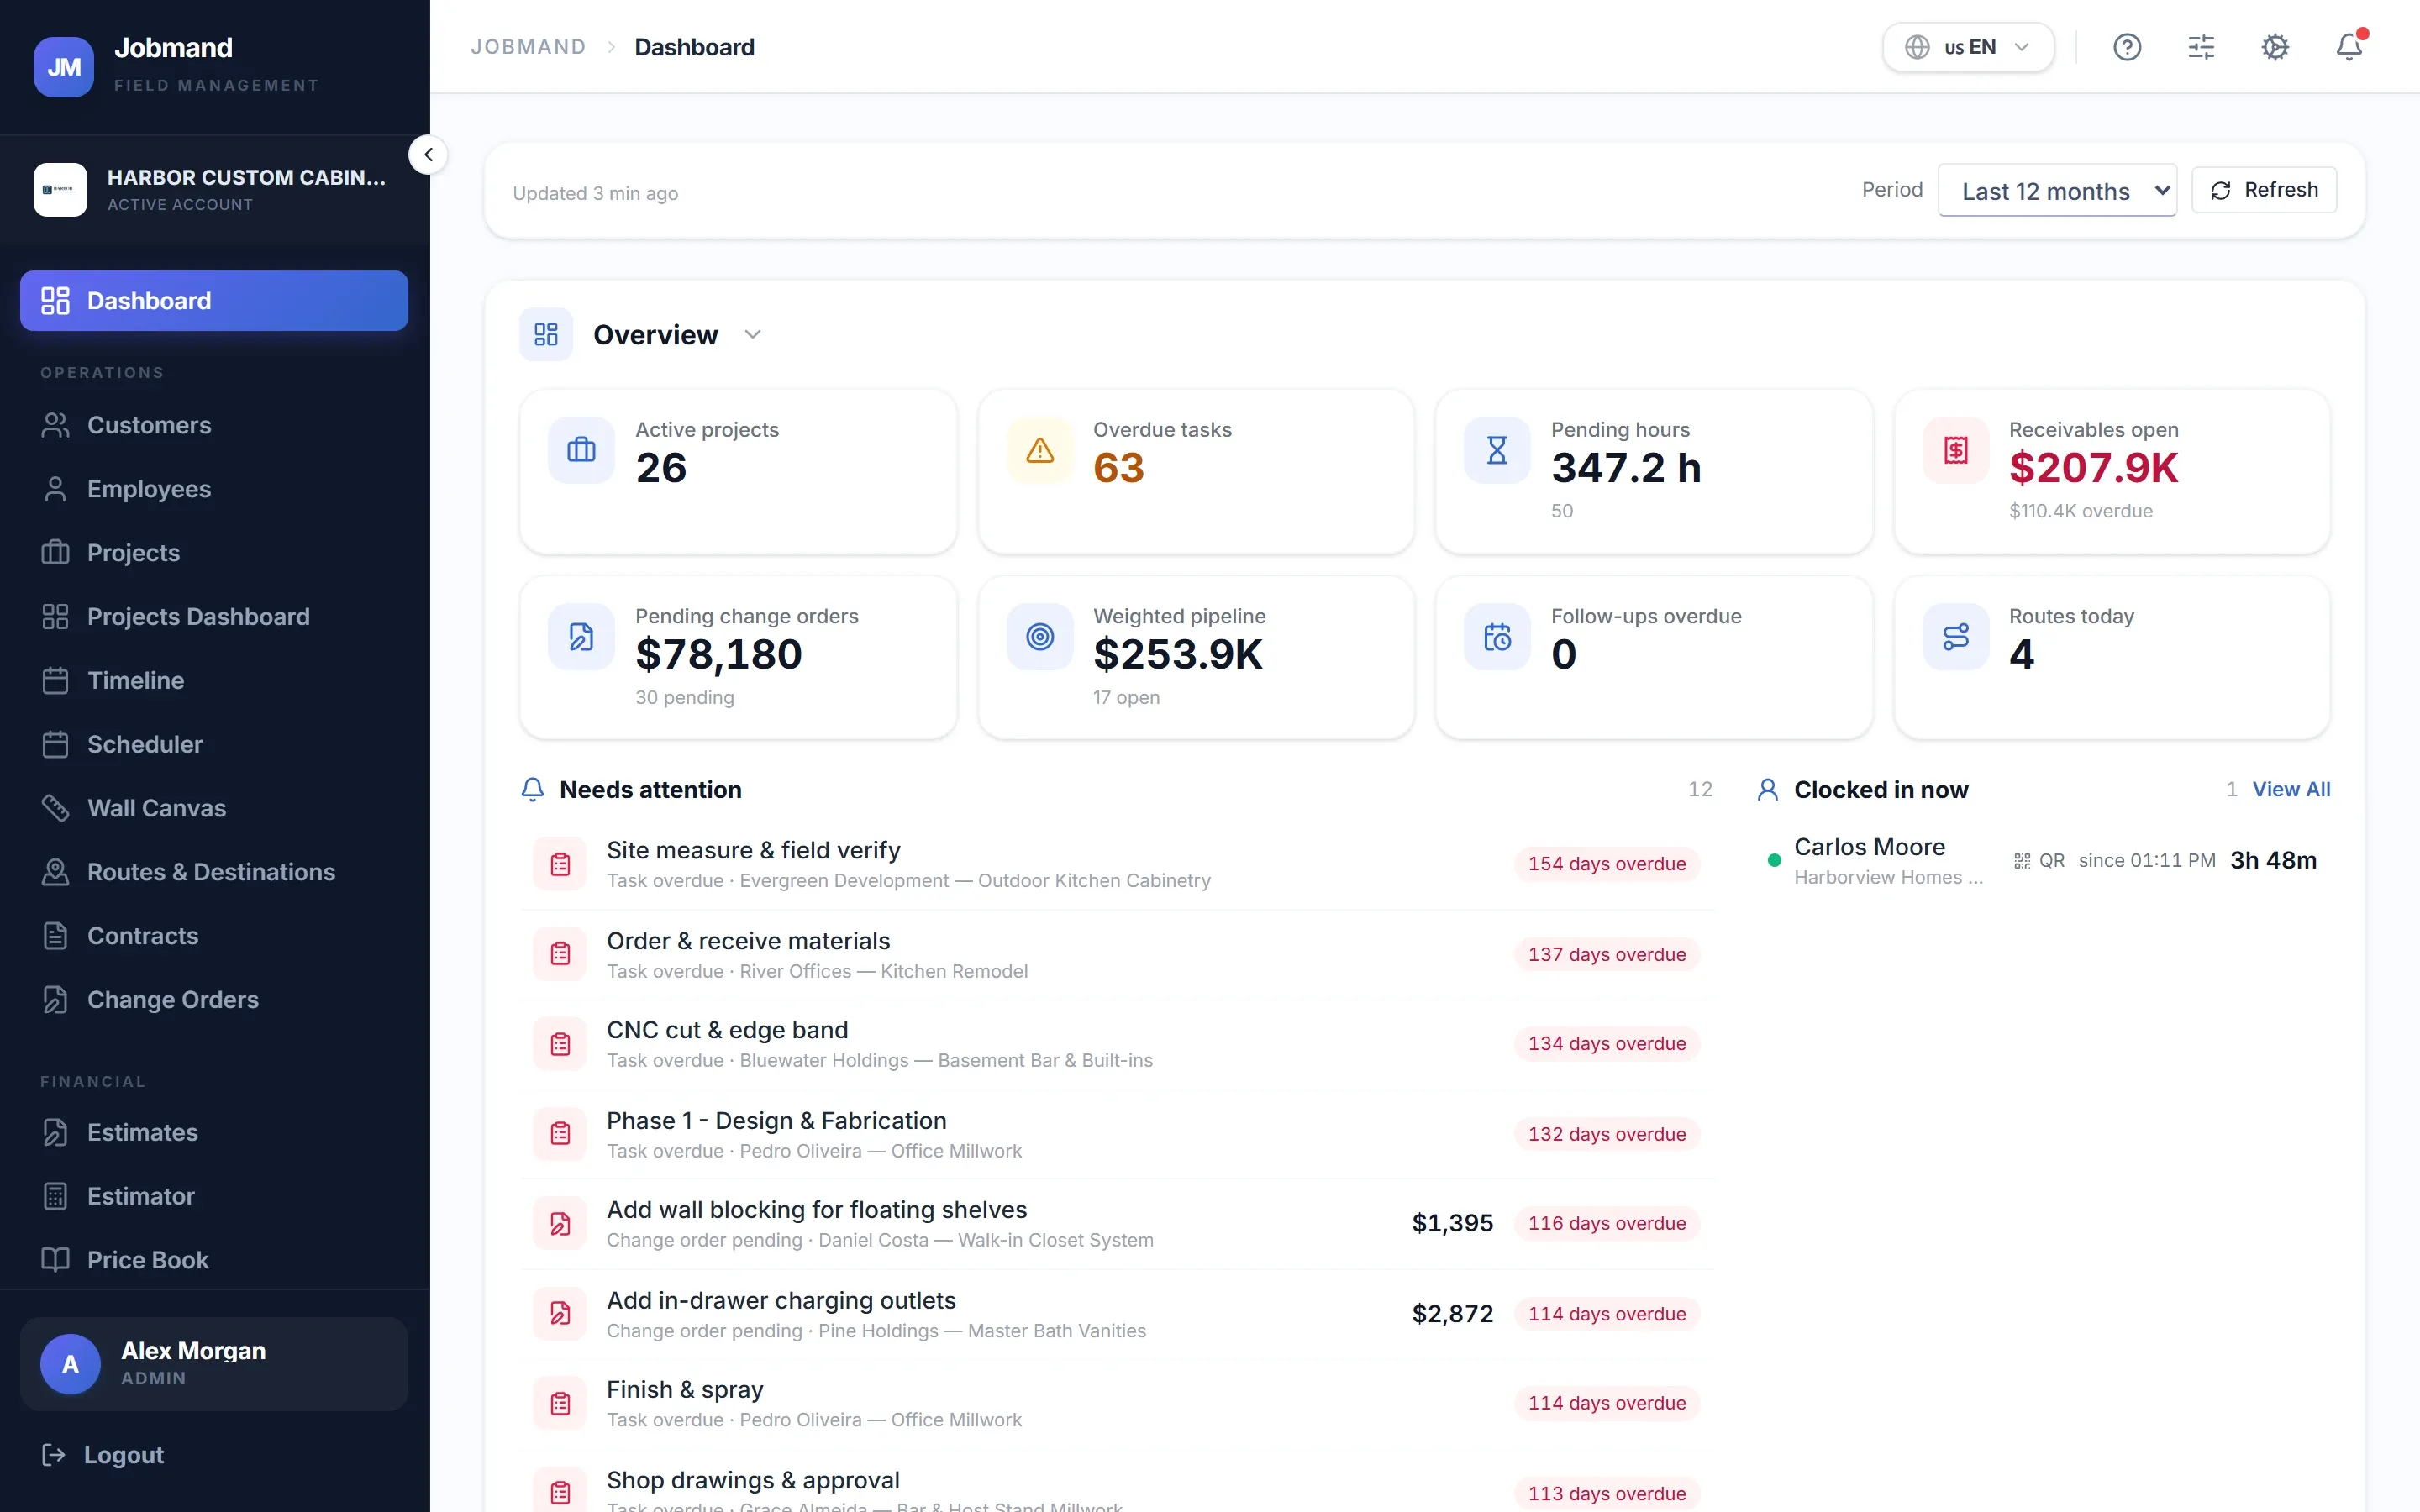Open the settings gear icon
The height and width of the screenshot is (1512, 2420).
tap(2275, 47)
